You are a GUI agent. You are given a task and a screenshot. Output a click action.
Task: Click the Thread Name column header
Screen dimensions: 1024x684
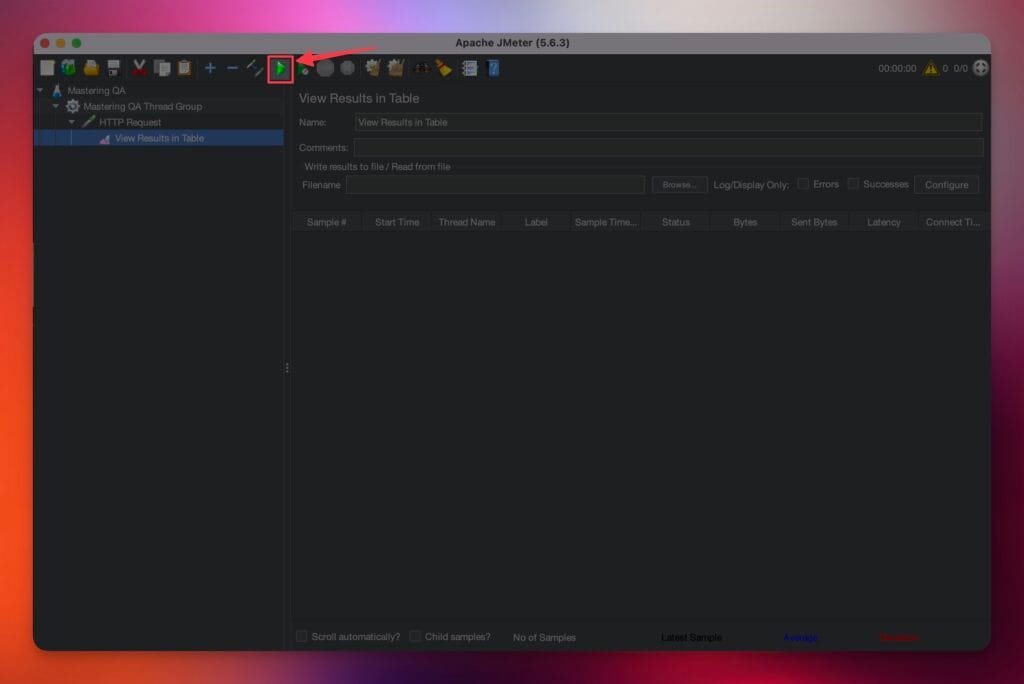(x=466, y=222)
